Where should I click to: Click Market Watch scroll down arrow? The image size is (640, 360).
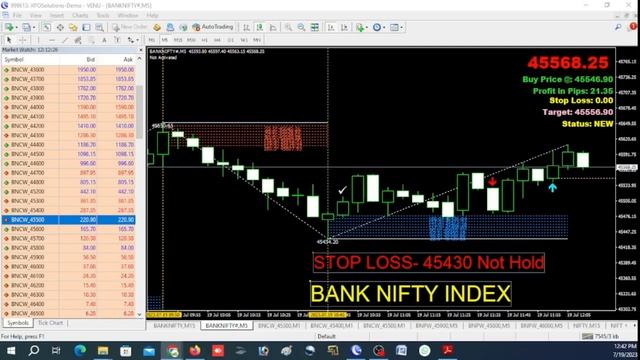click(x=140, y=314)
